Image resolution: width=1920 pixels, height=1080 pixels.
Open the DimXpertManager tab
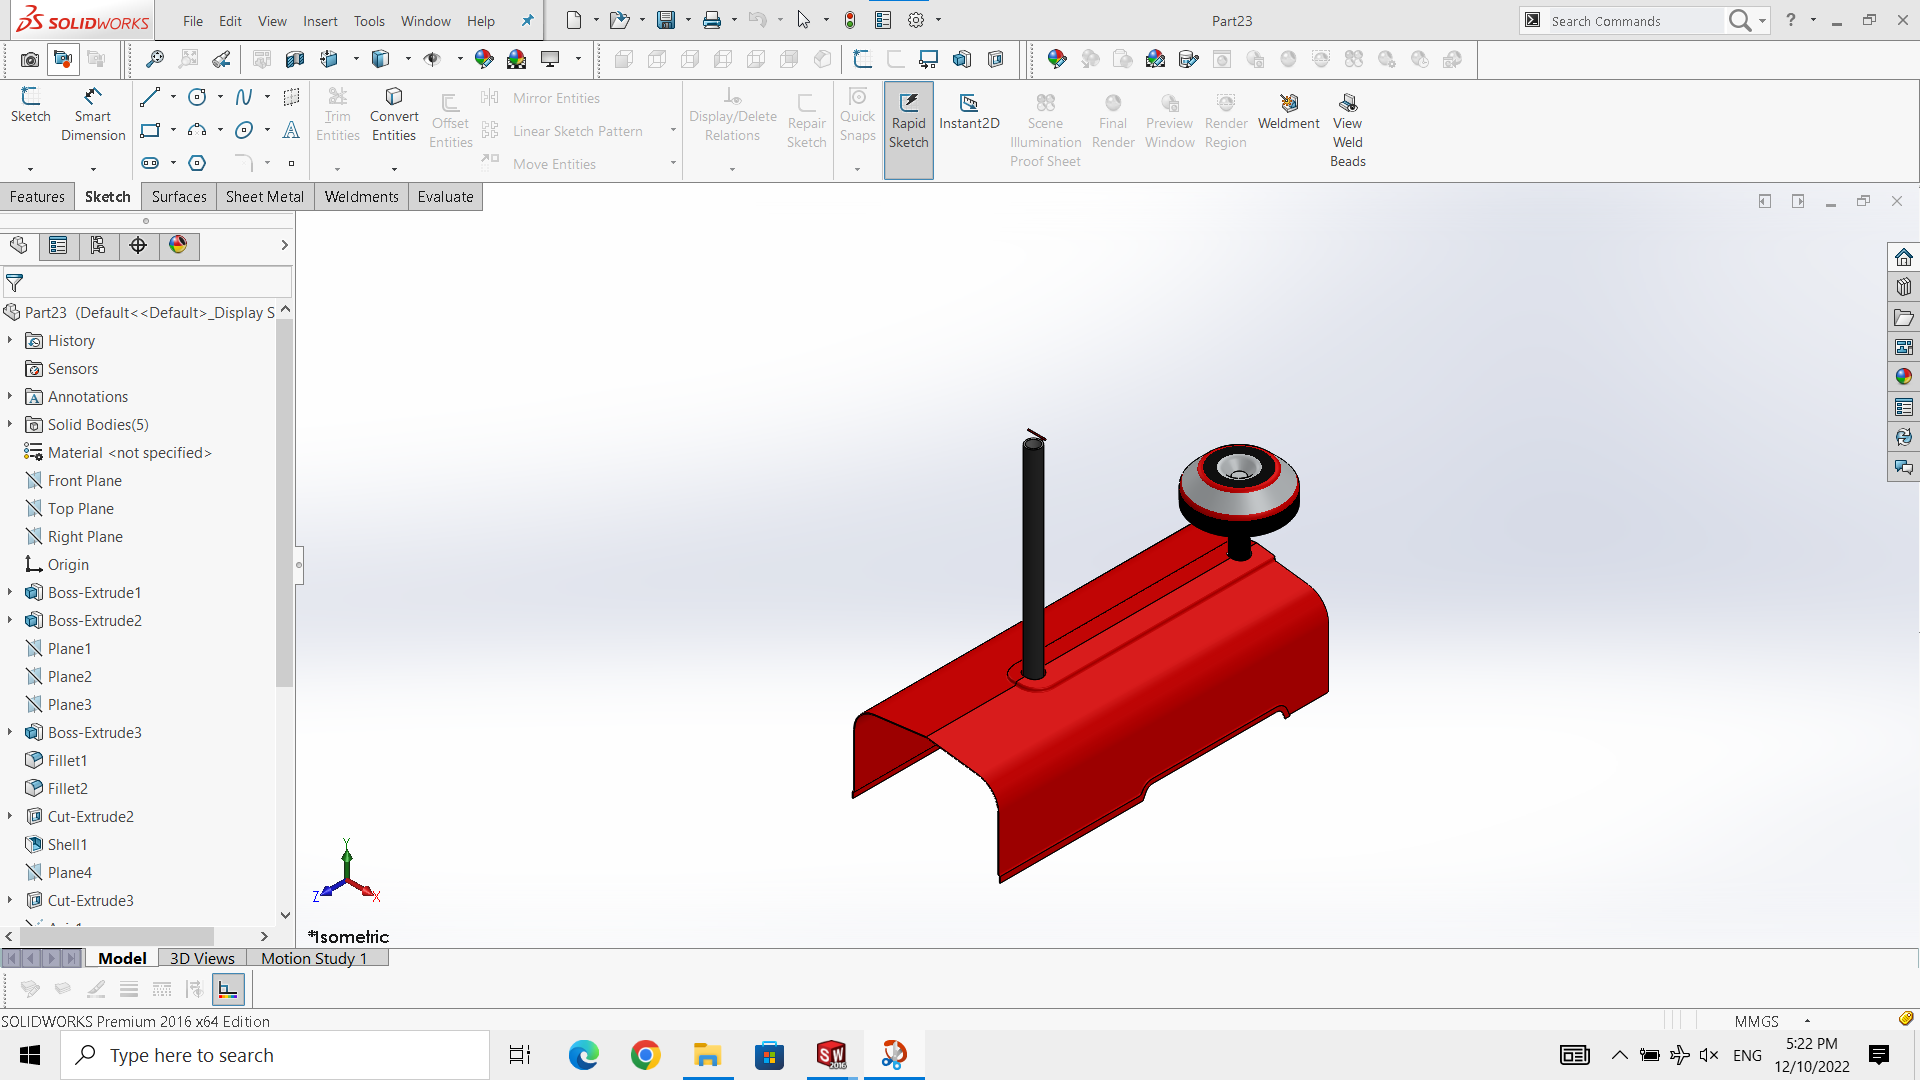tap(138, 246)
